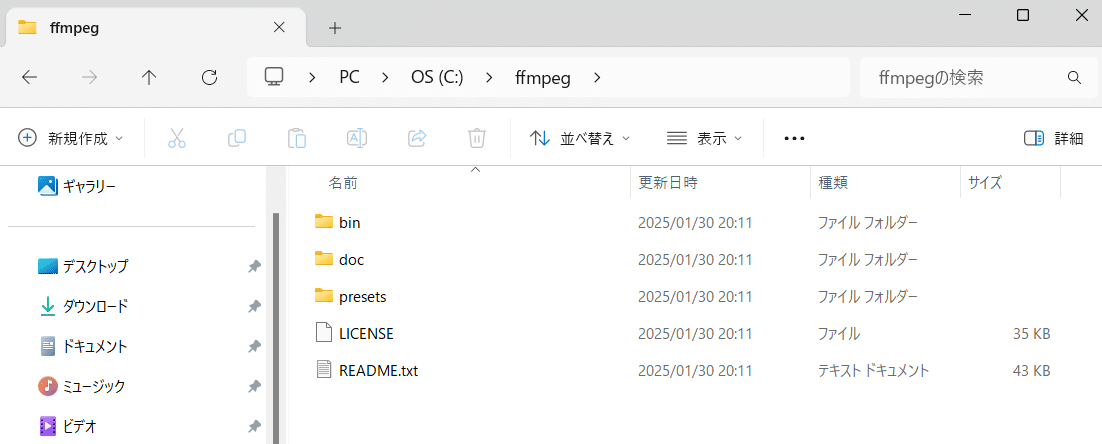Click テキスト ドキュメント type cell

coord(874,370)
